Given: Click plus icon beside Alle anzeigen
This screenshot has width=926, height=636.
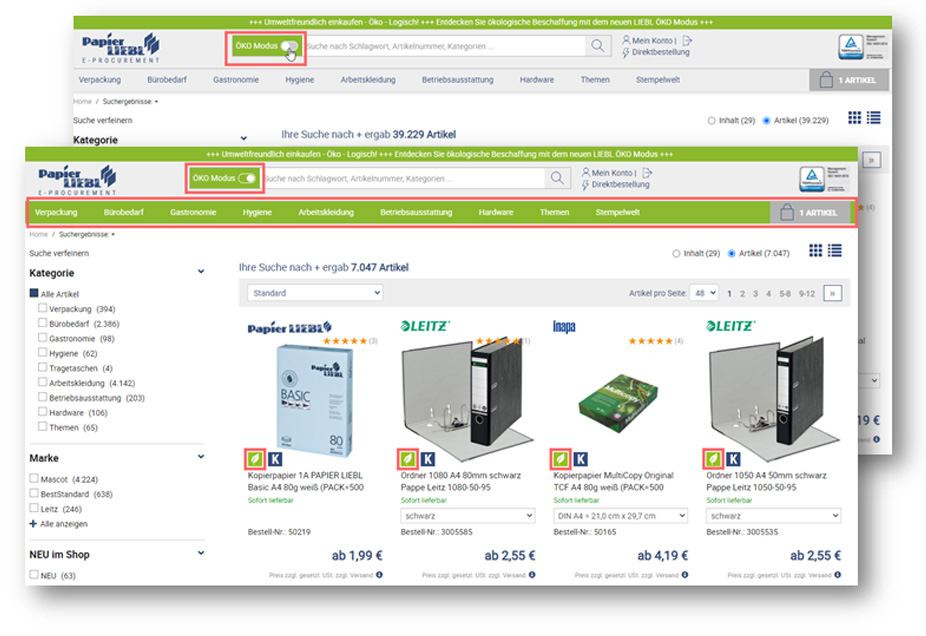Looking at the screenshot, I should [33, 524].
